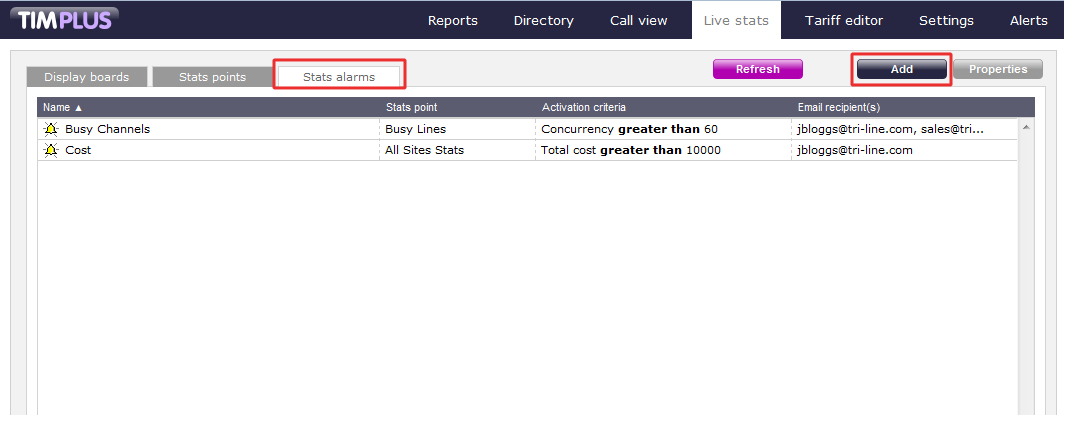Go to the Directory section

pos(543,20)
